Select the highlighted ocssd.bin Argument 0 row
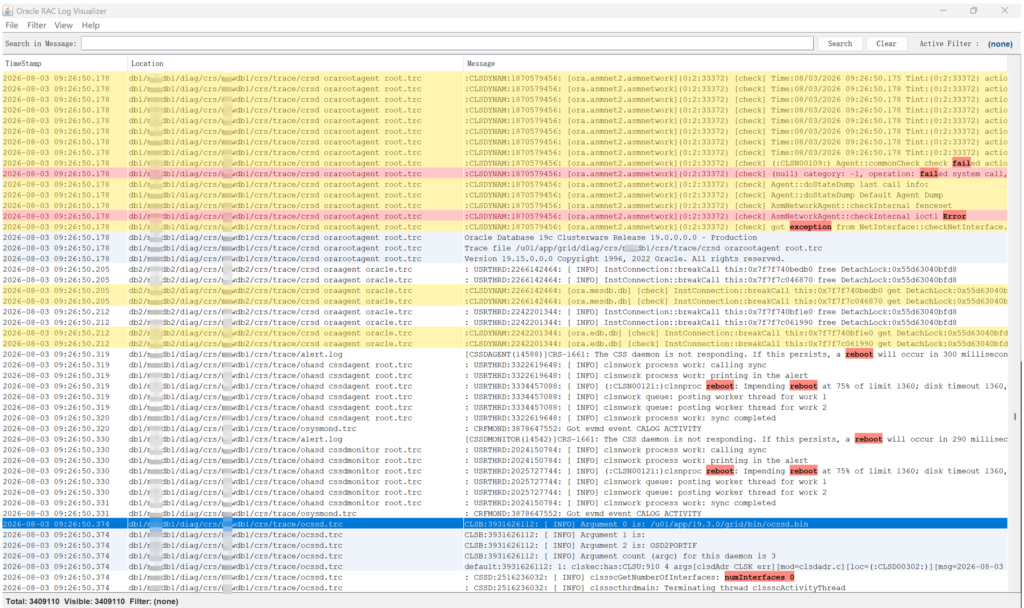Viewport: 1024px width, 608px height. [504, 524]
